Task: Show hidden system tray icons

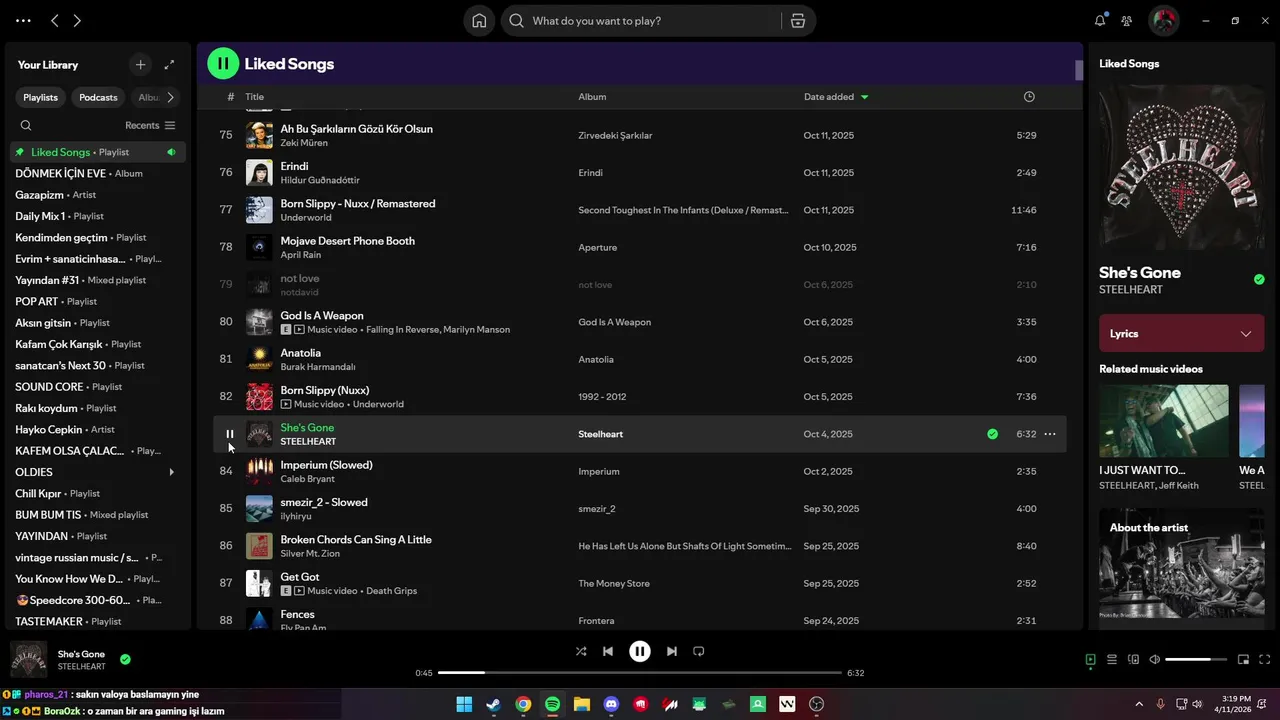Action: pos(1139,704)
